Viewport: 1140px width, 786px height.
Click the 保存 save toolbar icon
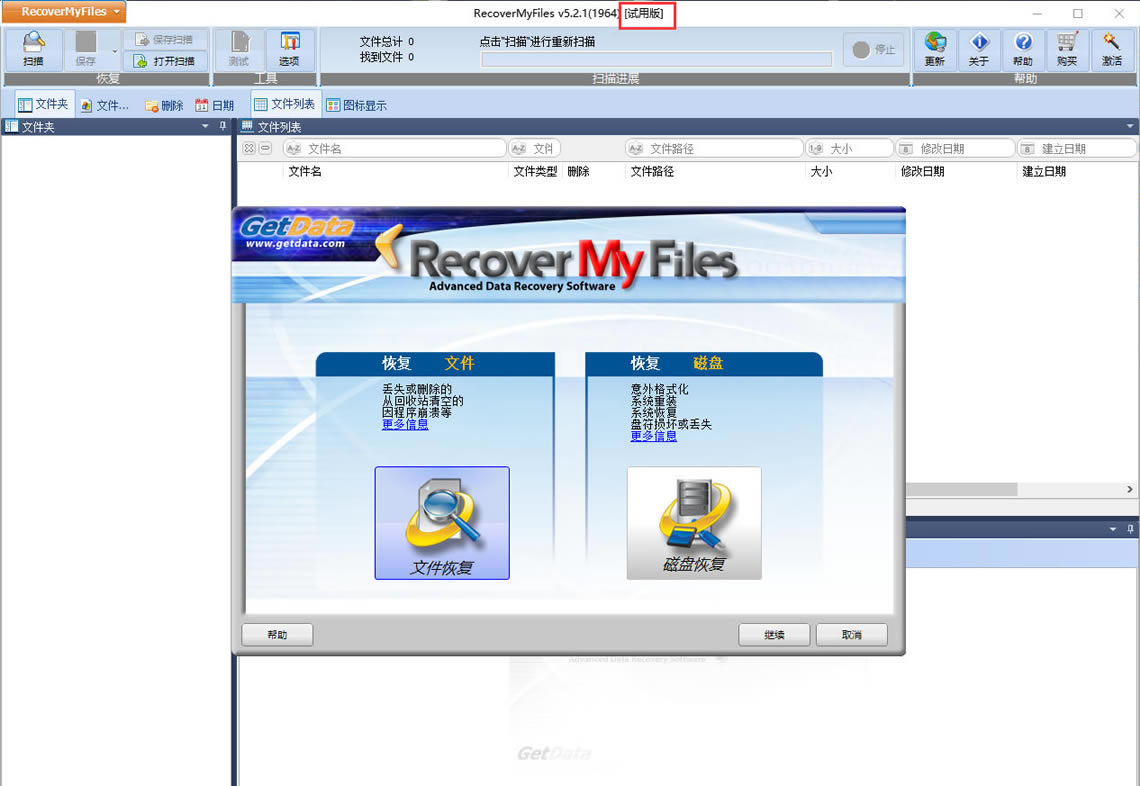[86, 49]
